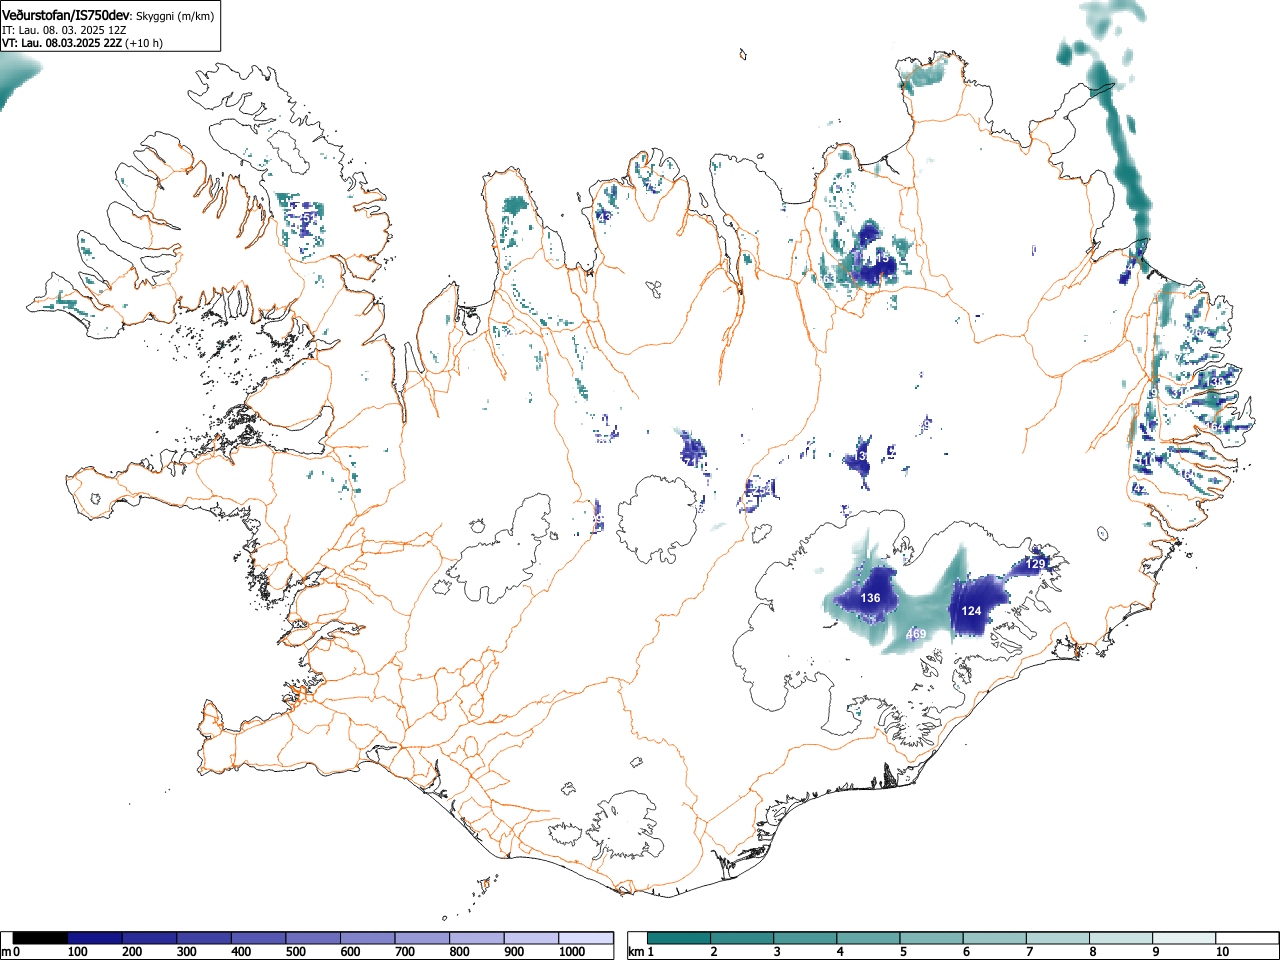The height and width of the screenshot is (960, 1280).
Task: Select the black 0–100 m legend swatch
Action: 40,938
